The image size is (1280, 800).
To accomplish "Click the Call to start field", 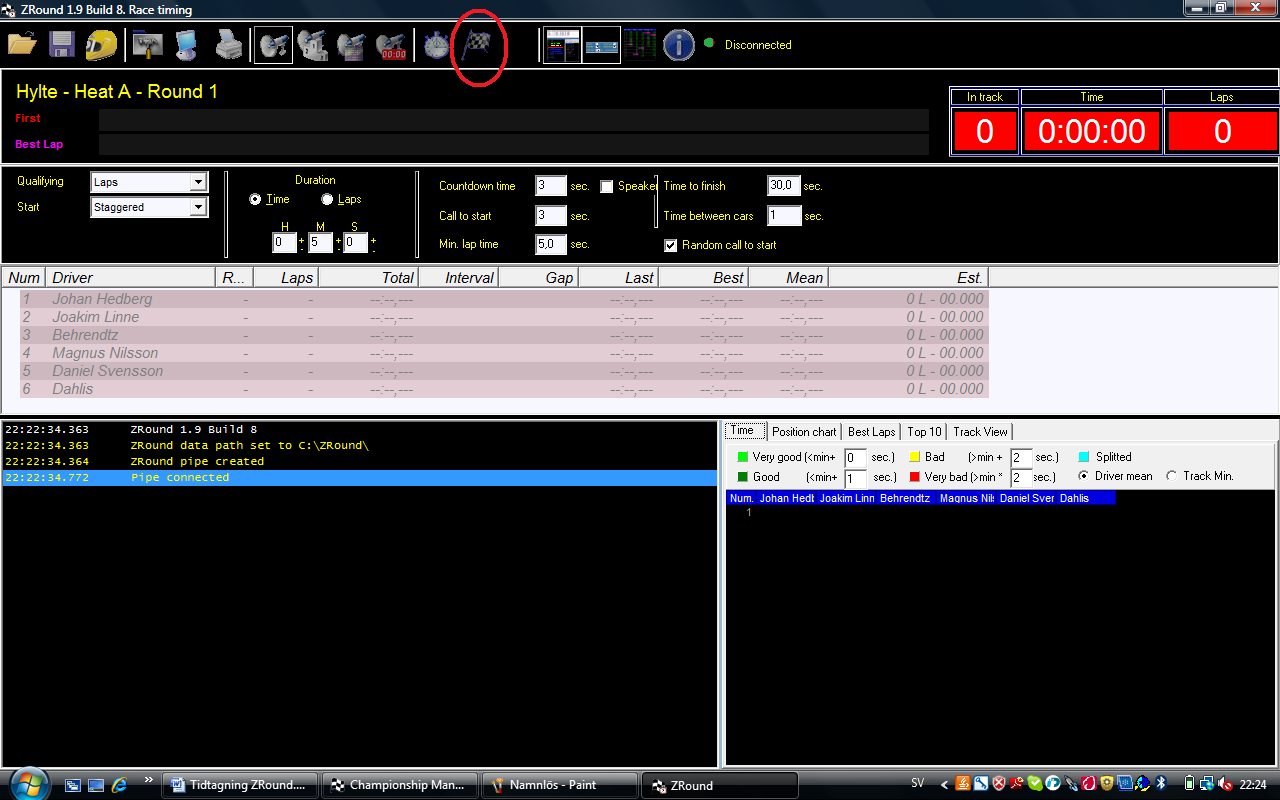I will 551,216.
